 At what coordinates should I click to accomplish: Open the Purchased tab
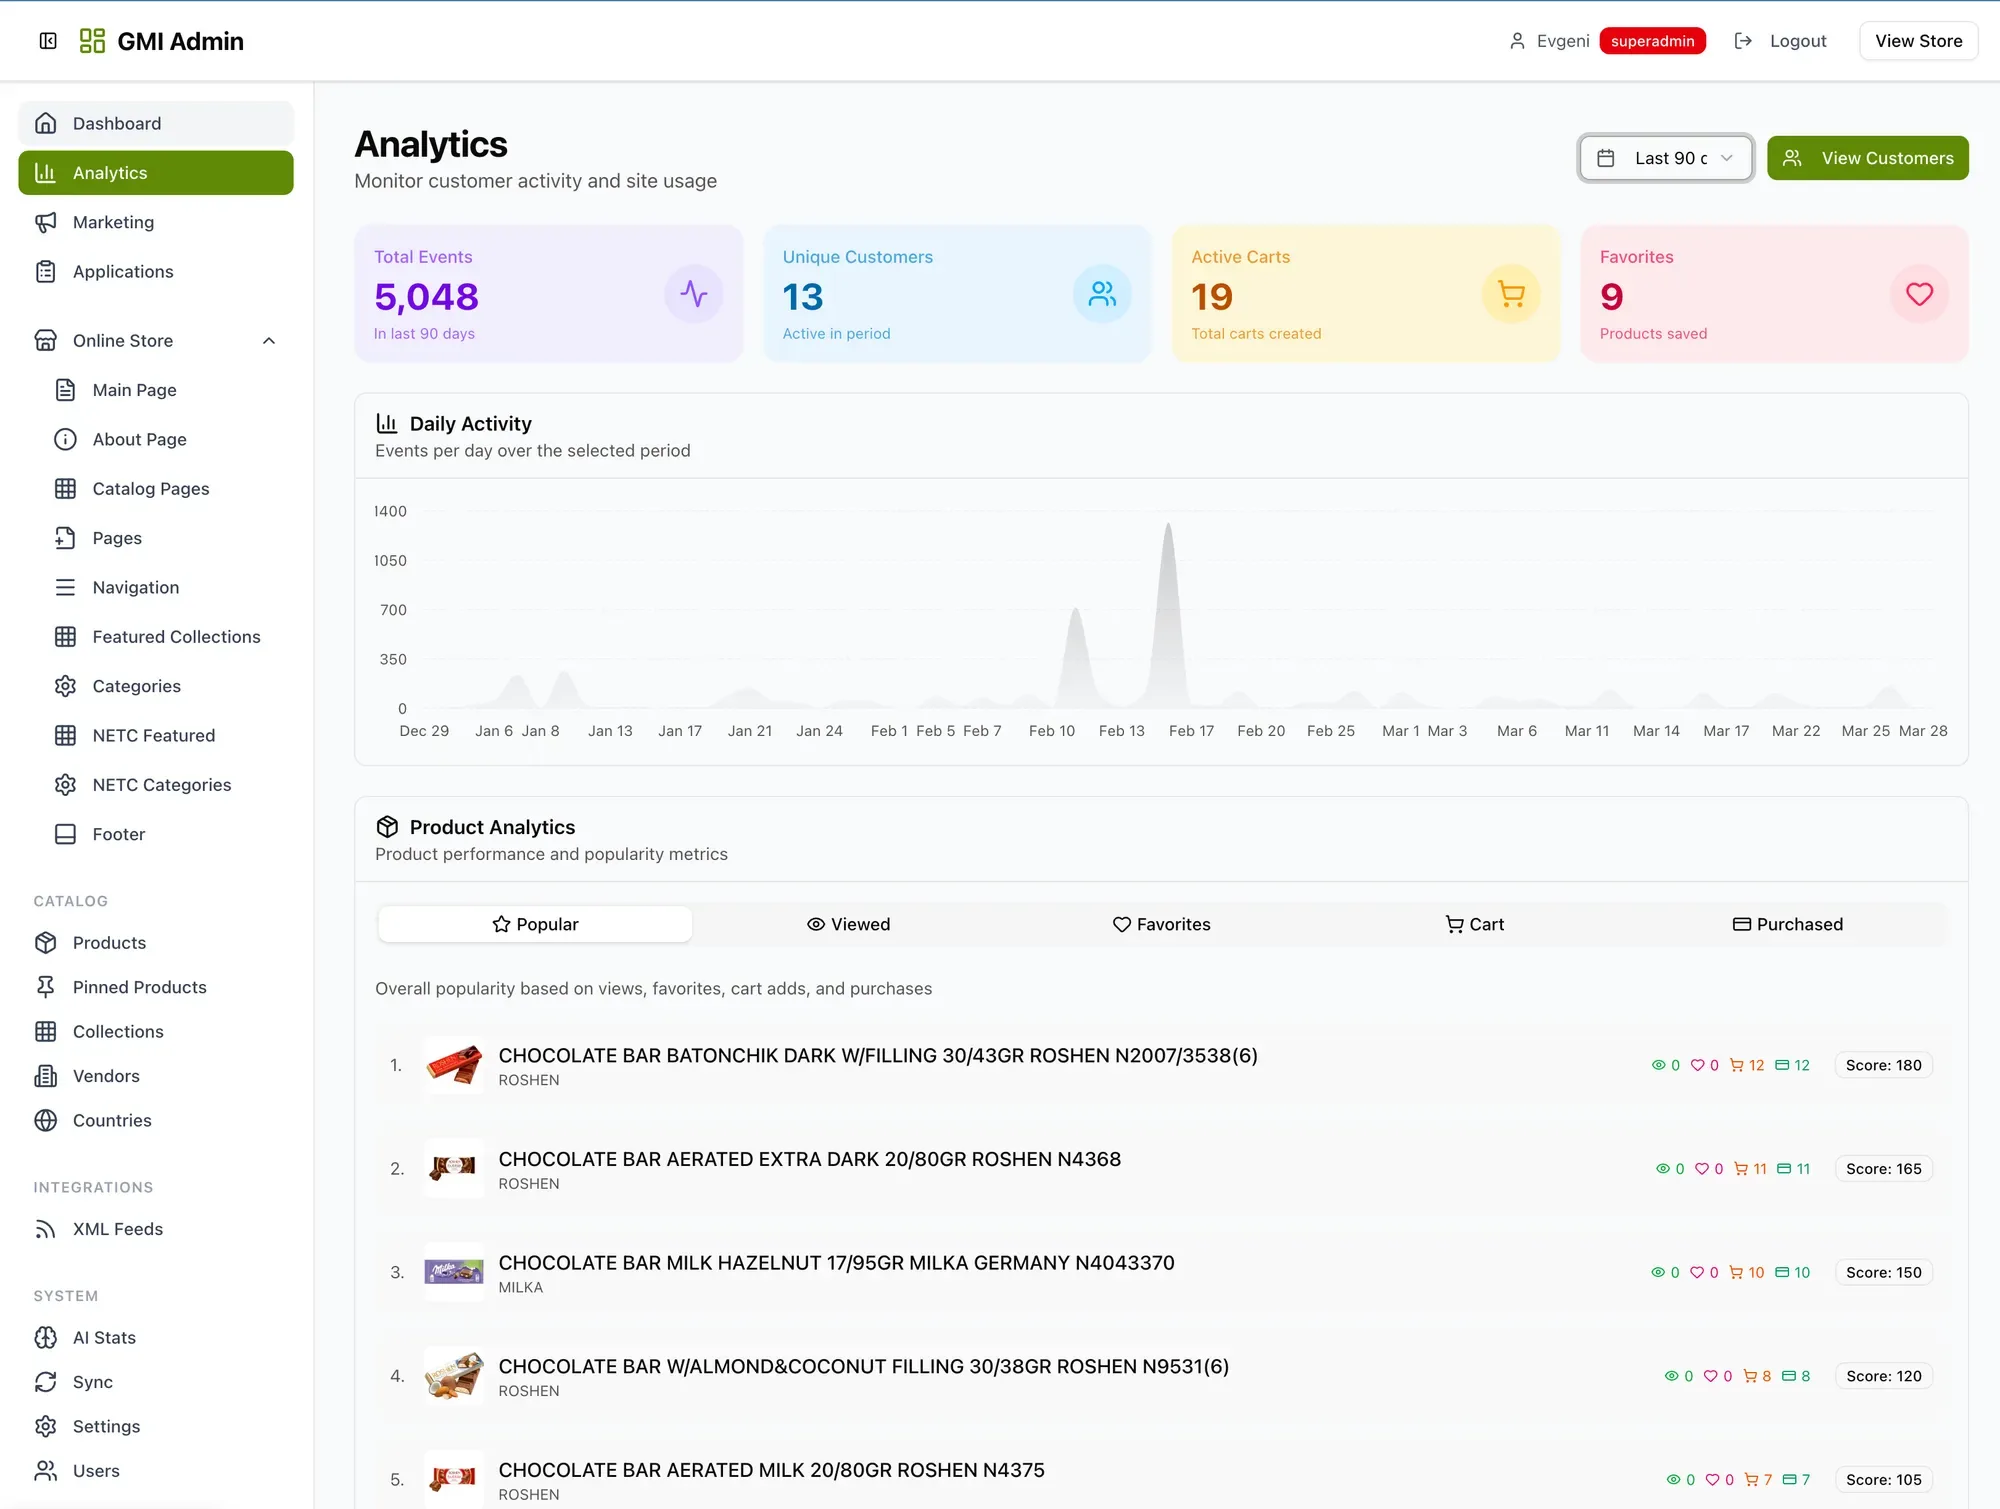pos(1788,924)
